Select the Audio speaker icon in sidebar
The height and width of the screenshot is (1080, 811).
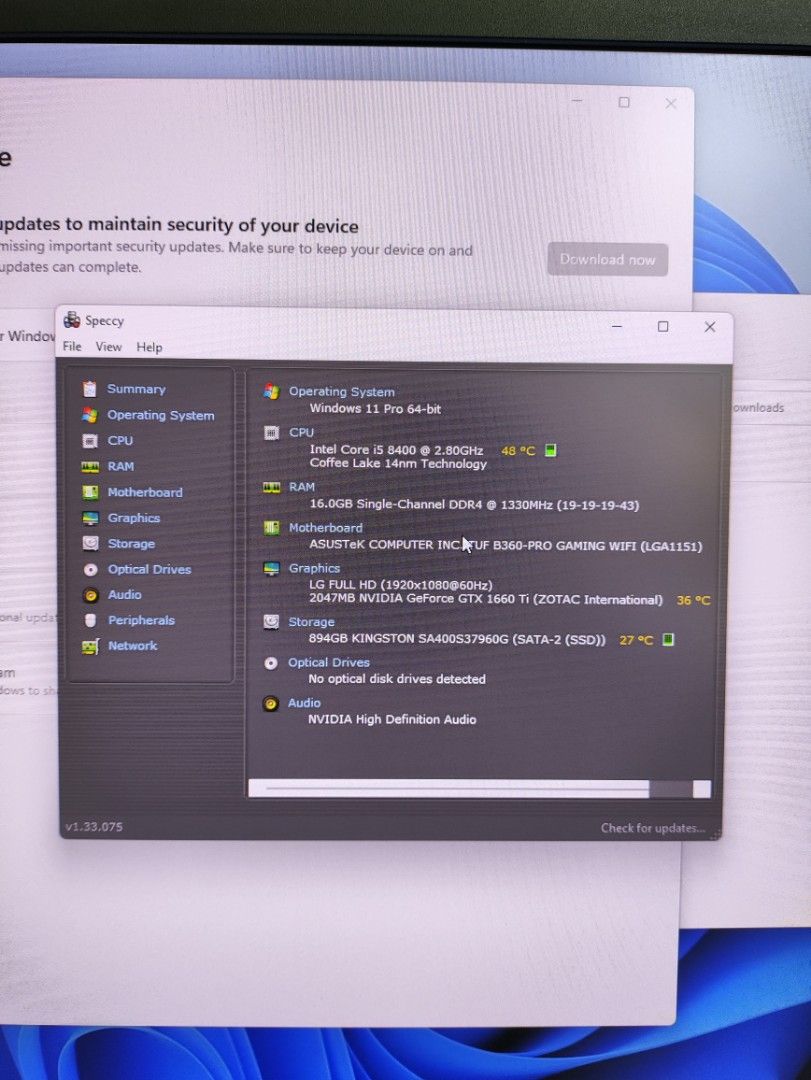click(x=90, y=595)
